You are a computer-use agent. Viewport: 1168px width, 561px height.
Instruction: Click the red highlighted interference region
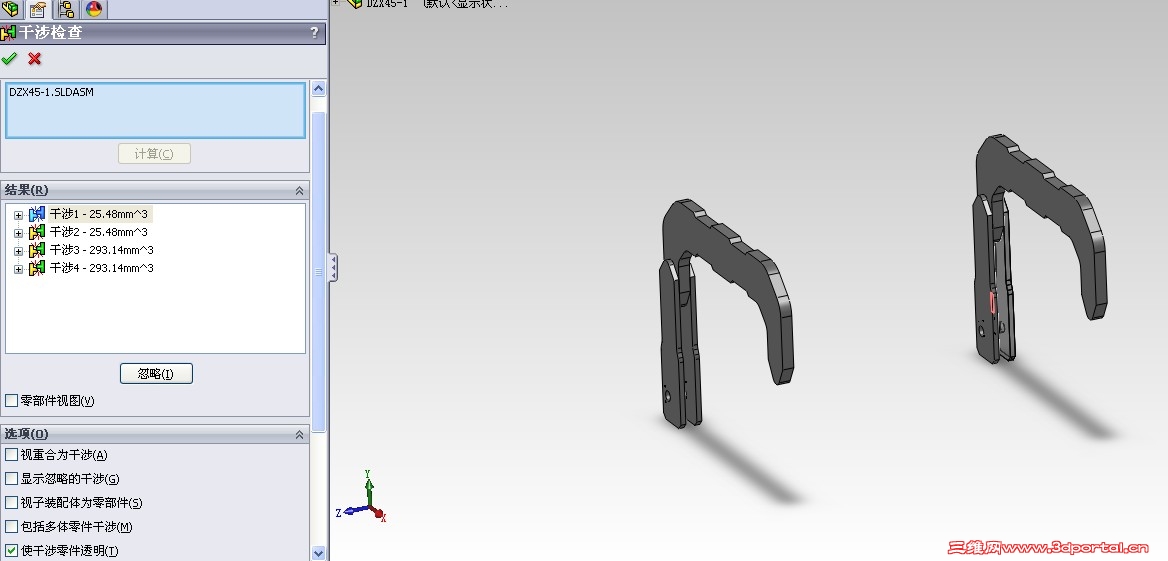point(993,302)
